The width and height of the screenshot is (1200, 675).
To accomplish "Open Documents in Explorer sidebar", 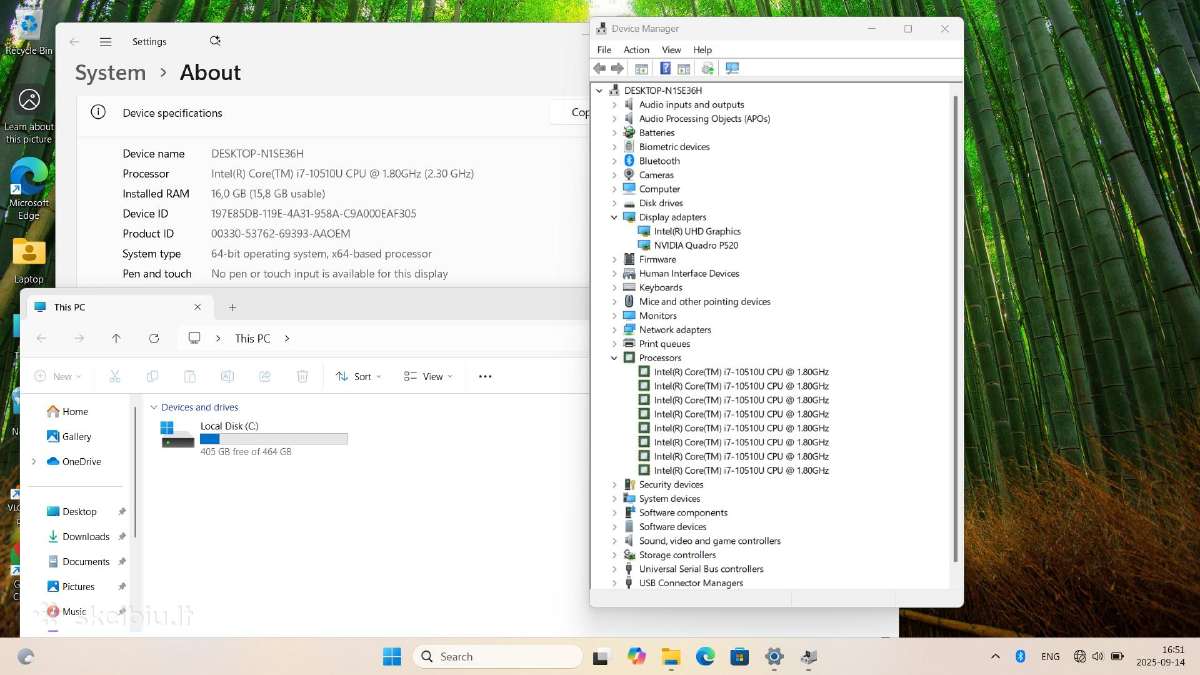I will 86,562.
